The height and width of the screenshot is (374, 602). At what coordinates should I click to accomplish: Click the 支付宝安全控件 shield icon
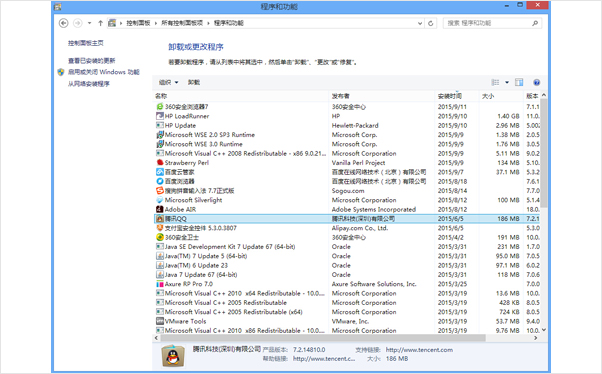click(x=160, y=228)
